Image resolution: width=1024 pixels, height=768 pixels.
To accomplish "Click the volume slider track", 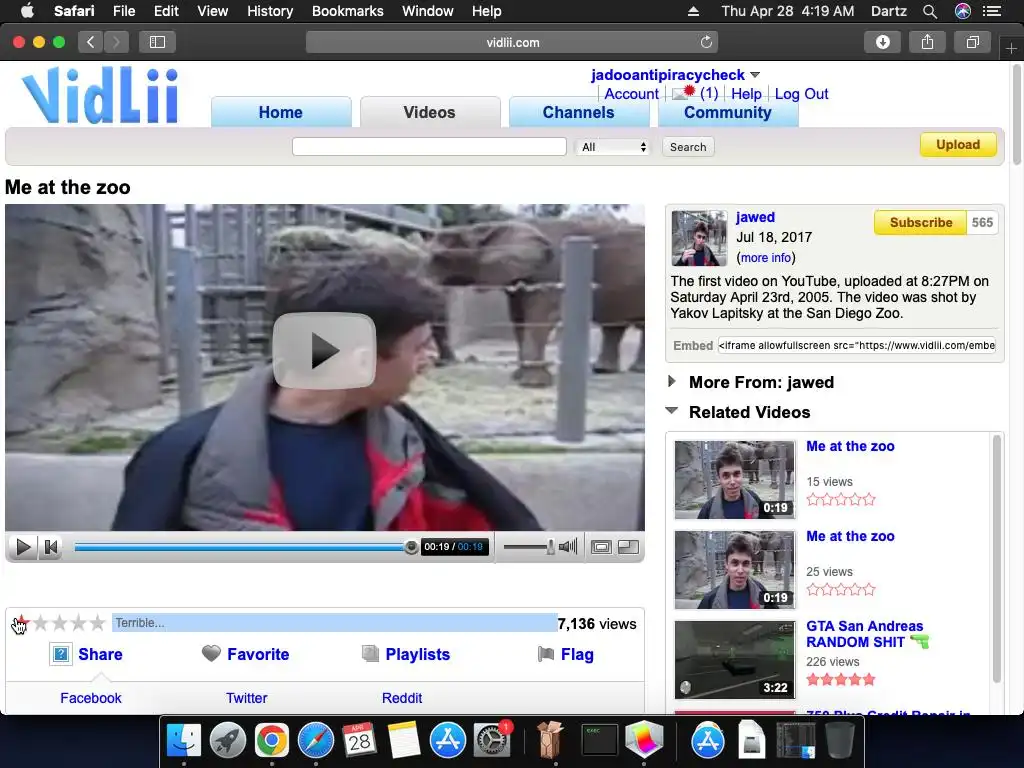I will [x=529, y=547].
